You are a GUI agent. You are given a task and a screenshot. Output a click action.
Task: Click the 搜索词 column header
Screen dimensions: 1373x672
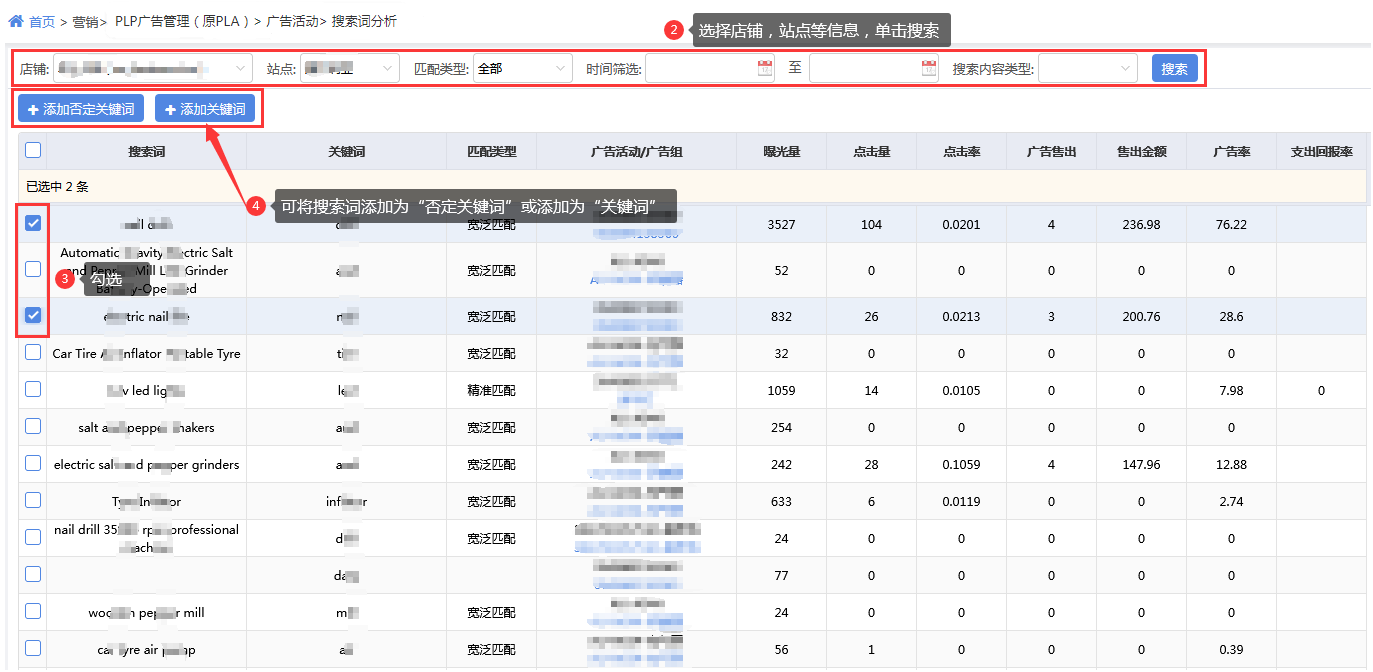point(146,152)
